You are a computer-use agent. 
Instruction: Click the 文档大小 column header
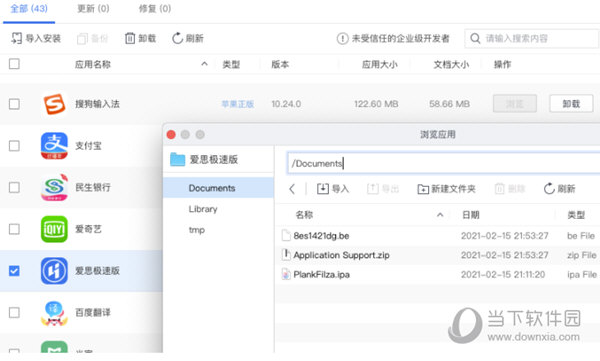point(451,64)
